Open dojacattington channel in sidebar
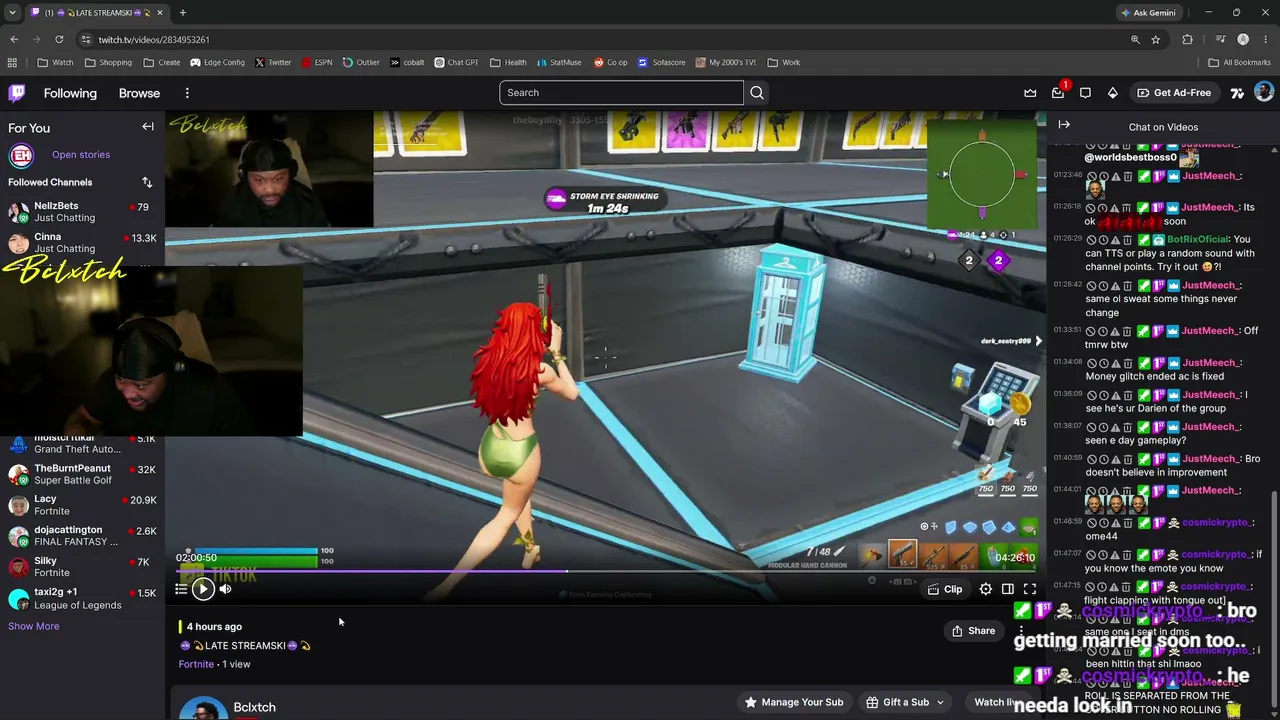 click(x=82, y=536)
